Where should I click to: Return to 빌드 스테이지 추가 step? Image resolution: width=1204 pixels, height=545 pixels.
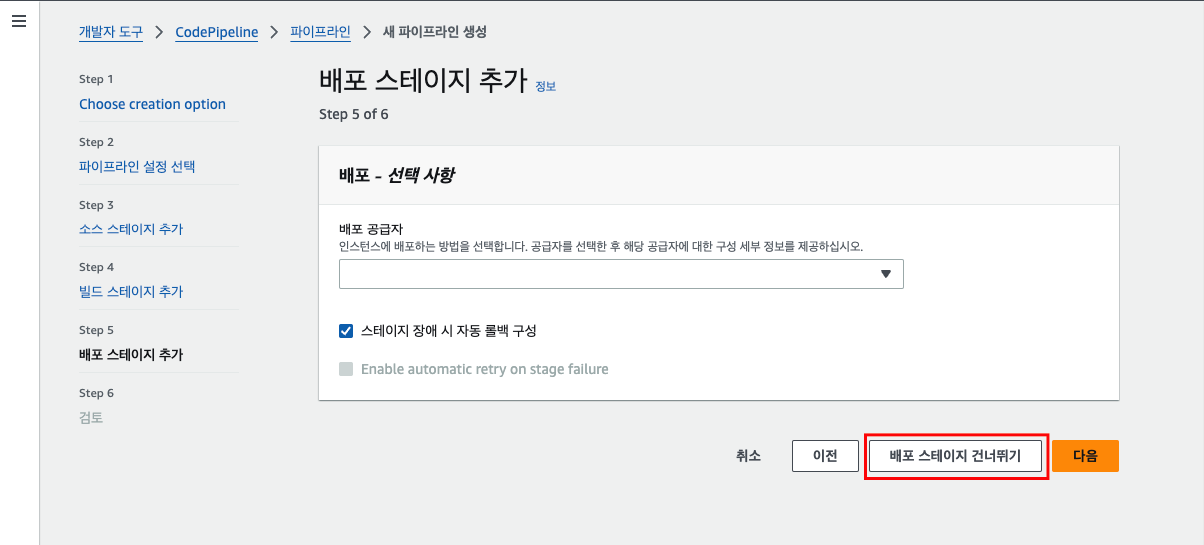131,292
